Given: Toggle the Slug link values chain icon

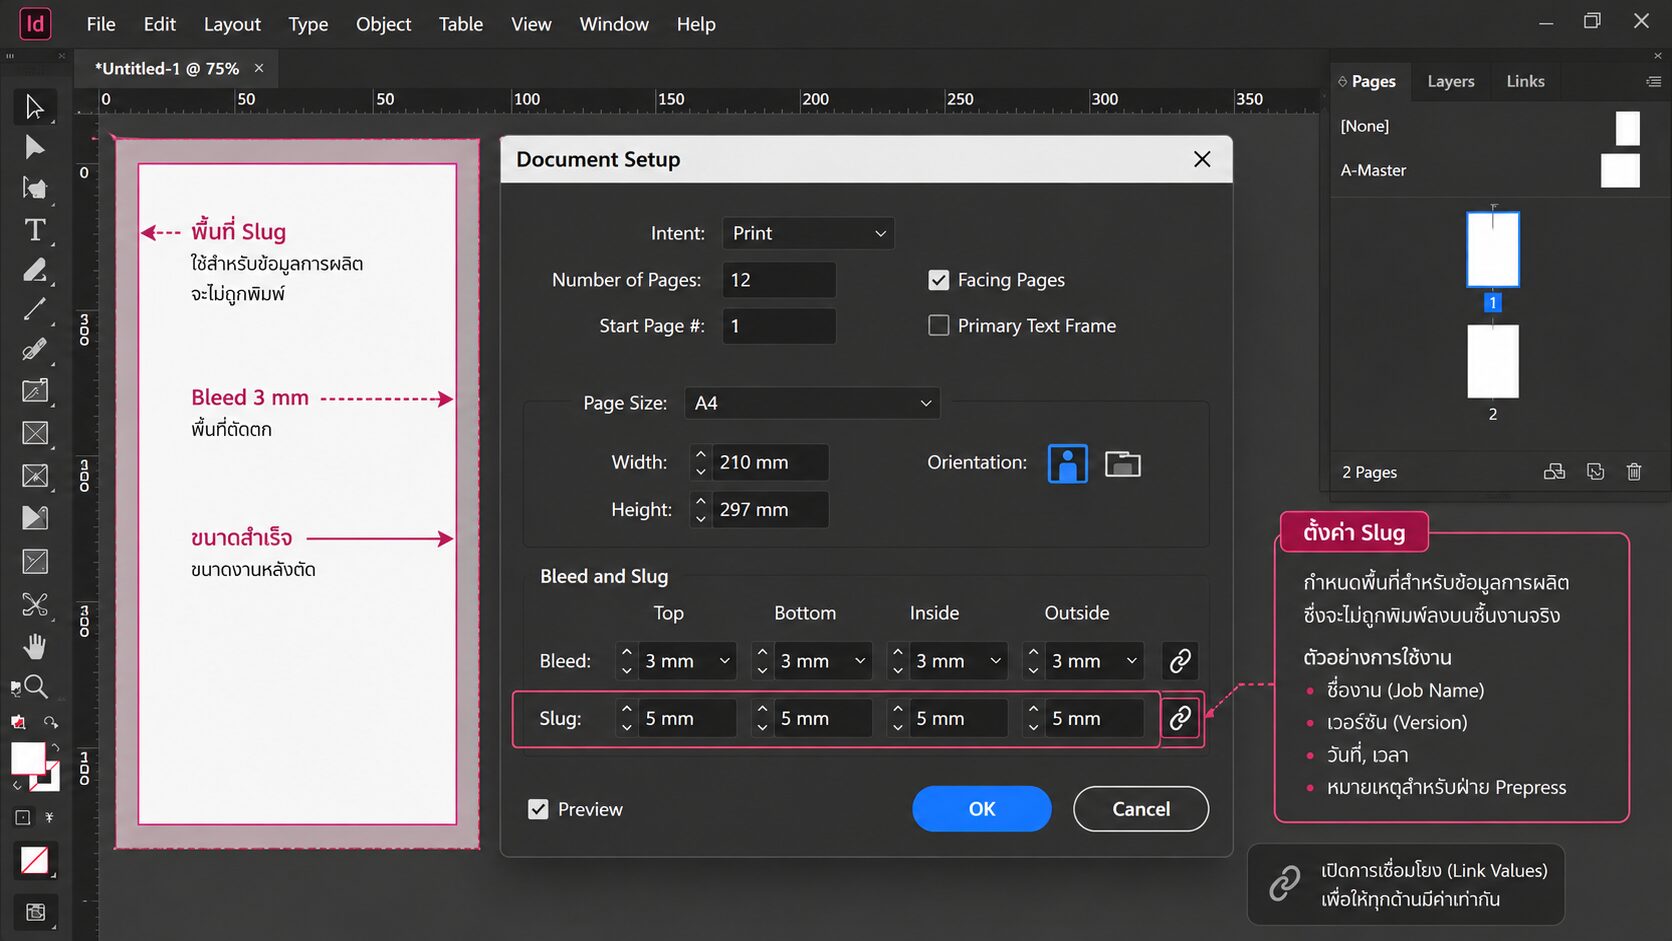Looking at the screenshot, I should tap(1180, 718).
